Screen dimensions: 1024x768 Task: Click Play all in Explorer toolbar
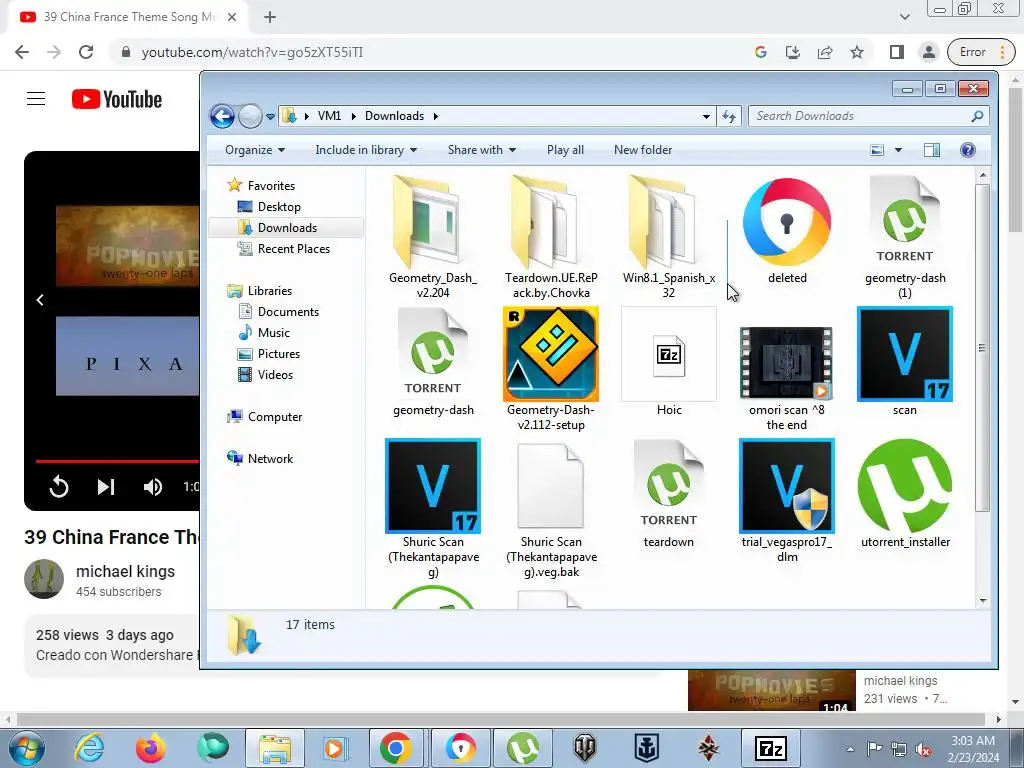(x=565, y=150)
